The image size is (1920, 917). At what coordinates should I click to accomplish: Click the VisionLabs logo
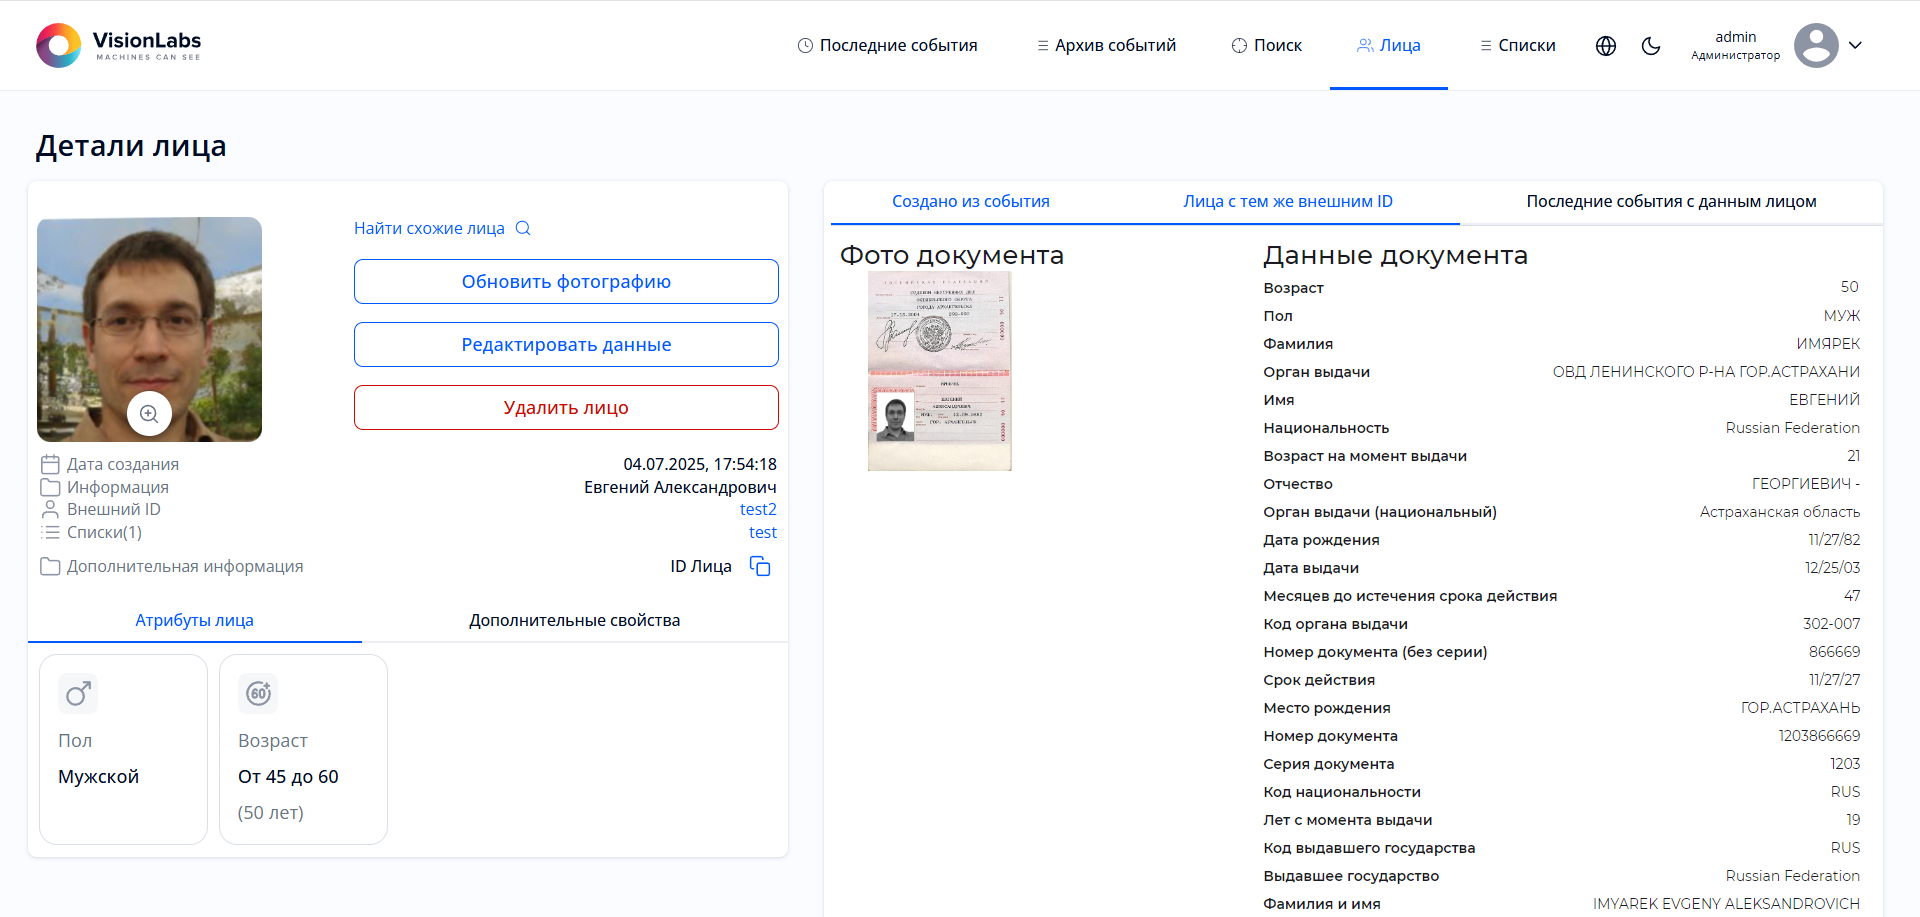pyautogui.click(x=119, y=45)
